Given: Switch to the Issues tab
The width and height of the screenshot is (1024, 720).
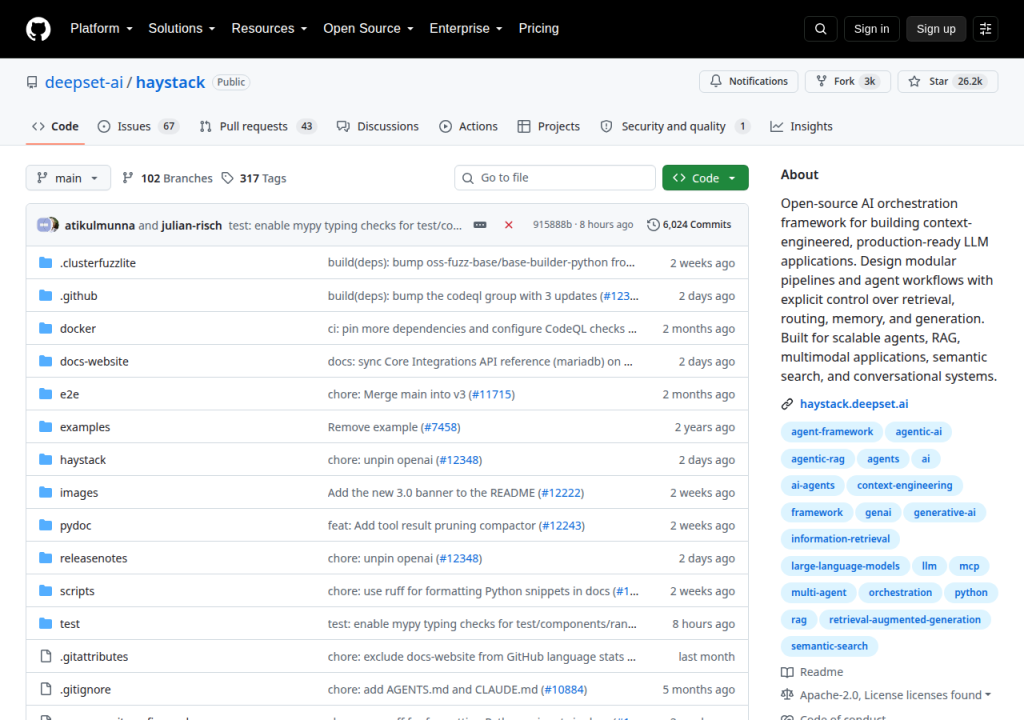Looking at the screenshot, I should [x=137, y=127].
